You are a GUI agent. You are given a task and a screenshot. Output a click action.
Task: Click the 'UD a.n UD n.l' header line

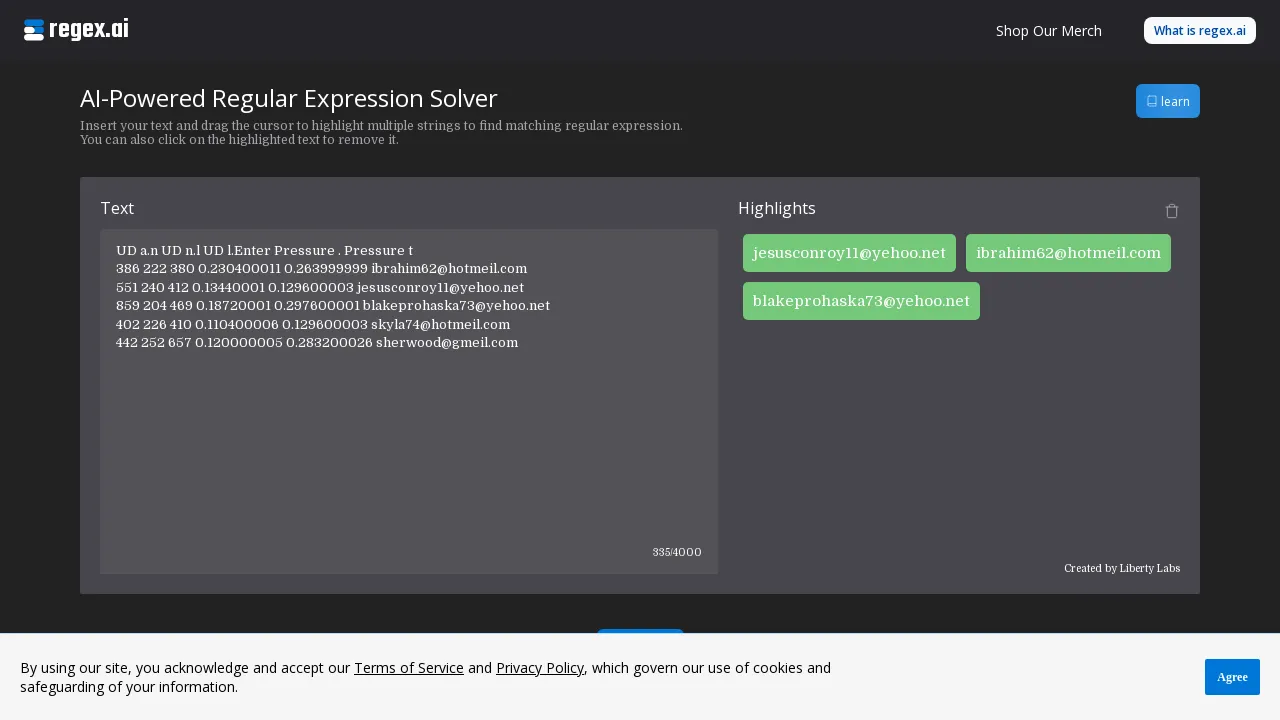[264, 250]
